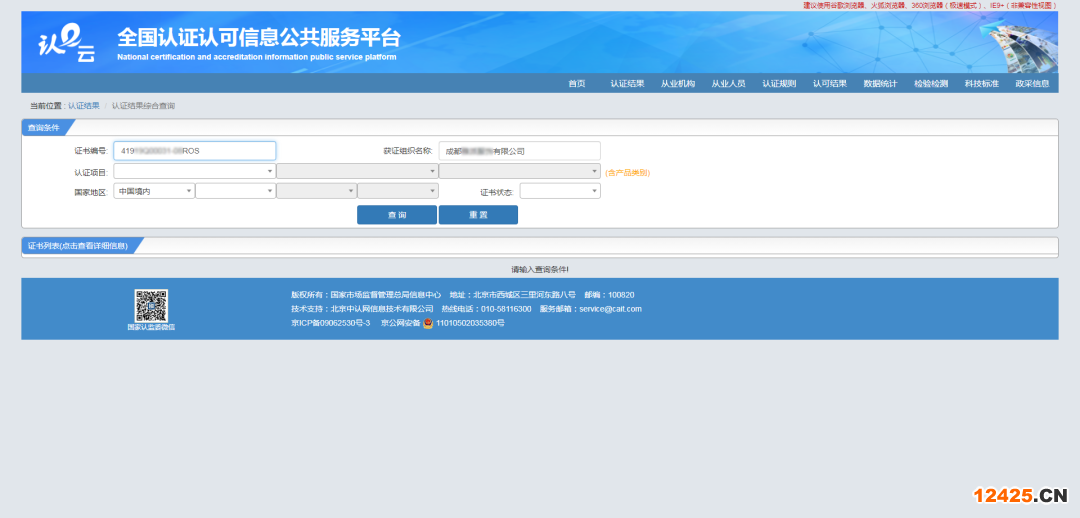Viewport: 1080px width, 518px height.
Task: Expand the 证书状态 dropdown
Action: [x=560, y=191]
